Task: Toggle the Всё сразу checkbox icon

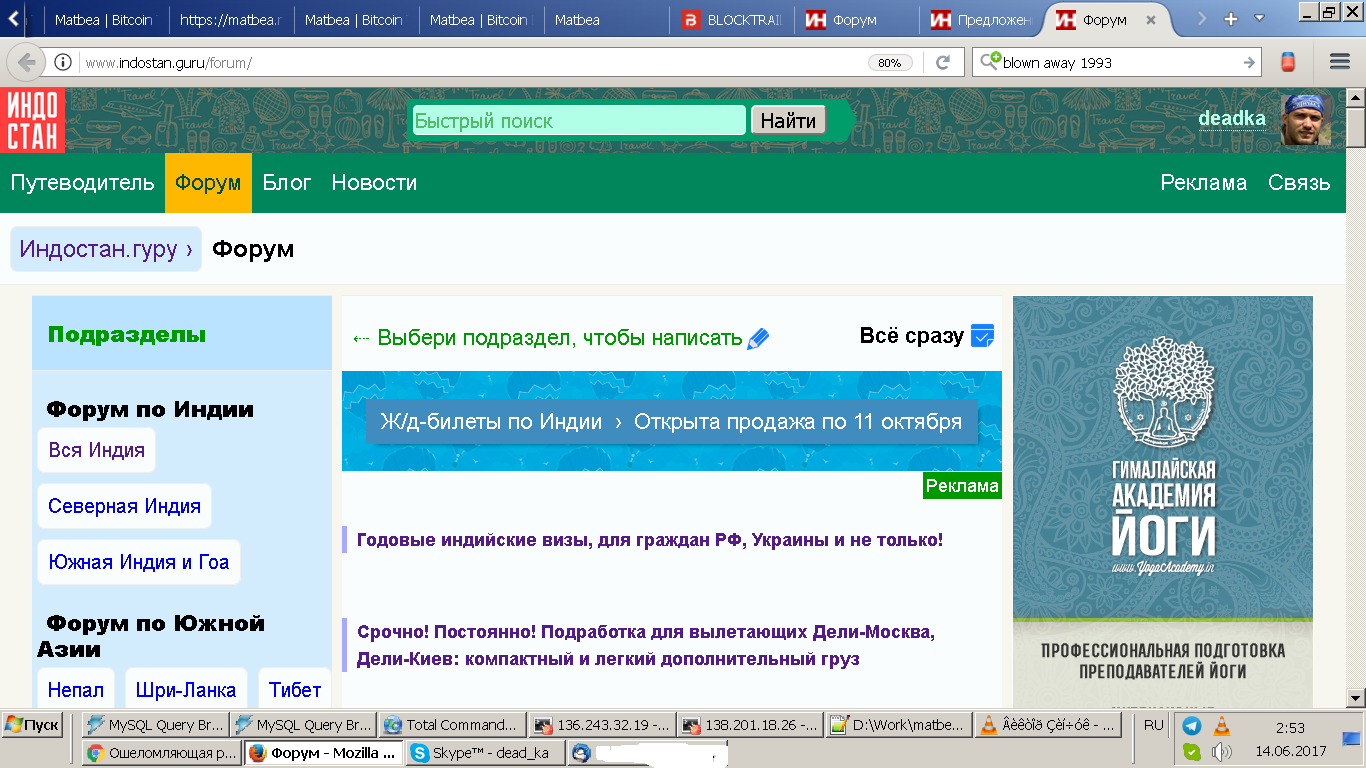Action: click(x=982, y=336)
